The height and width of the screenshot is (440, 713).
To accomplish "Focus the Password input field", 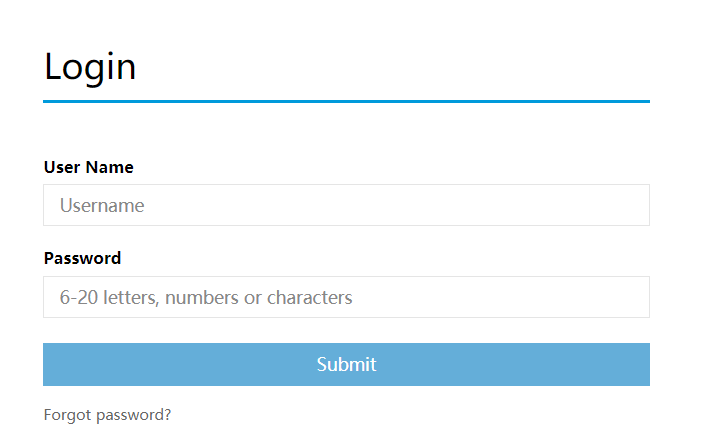I will point(346,297).
